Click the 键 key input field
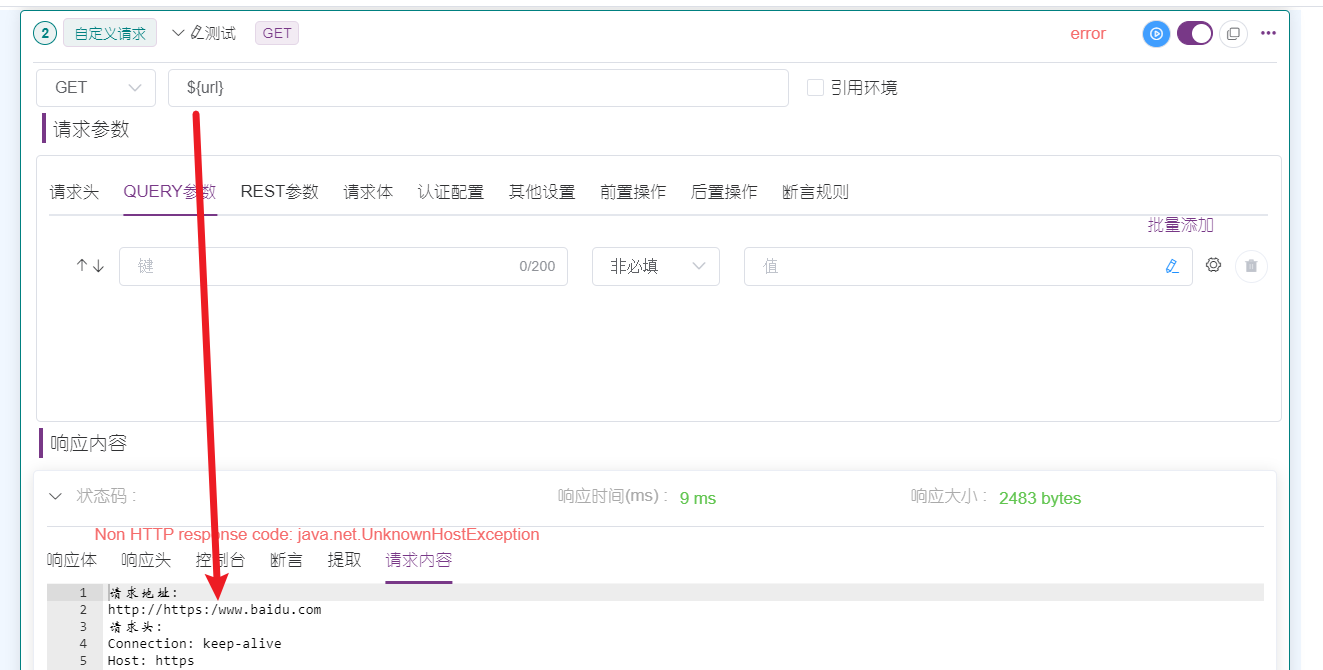Screen dimensions: 1323x670 click(343, 267)
